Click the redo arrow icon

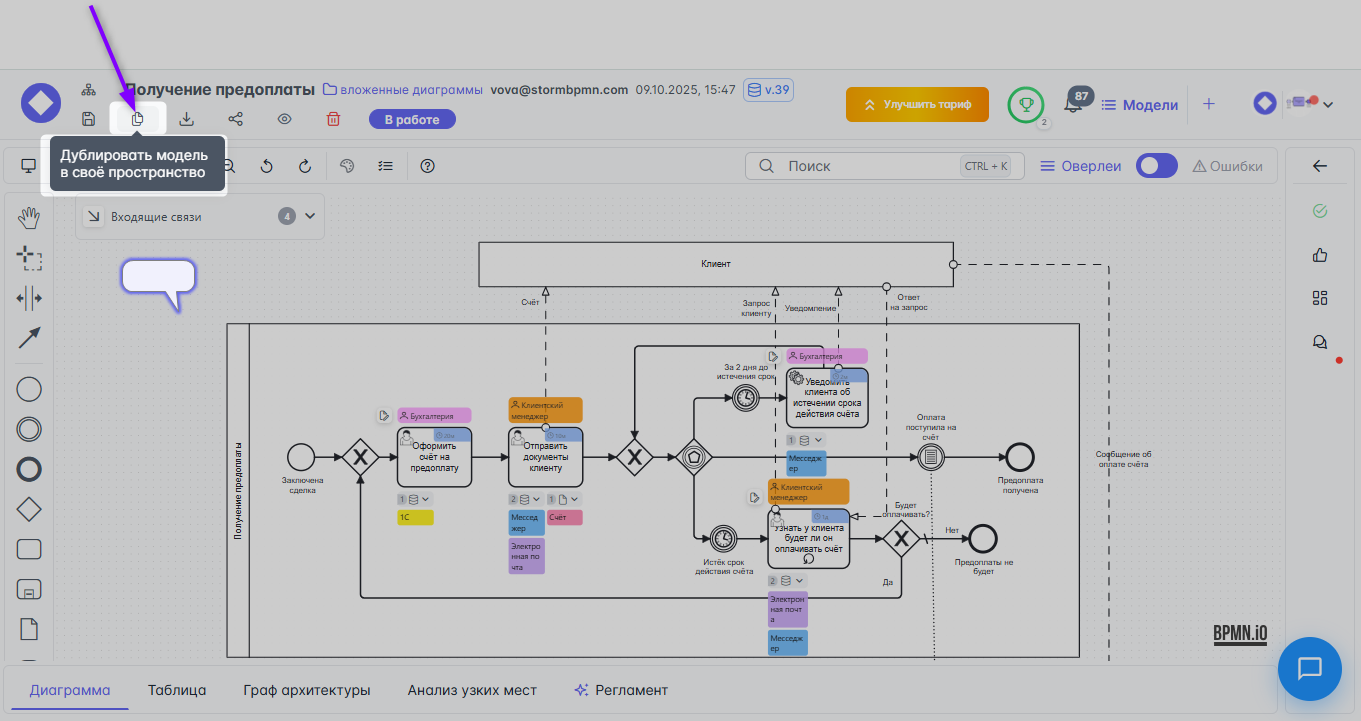point(306,166)
